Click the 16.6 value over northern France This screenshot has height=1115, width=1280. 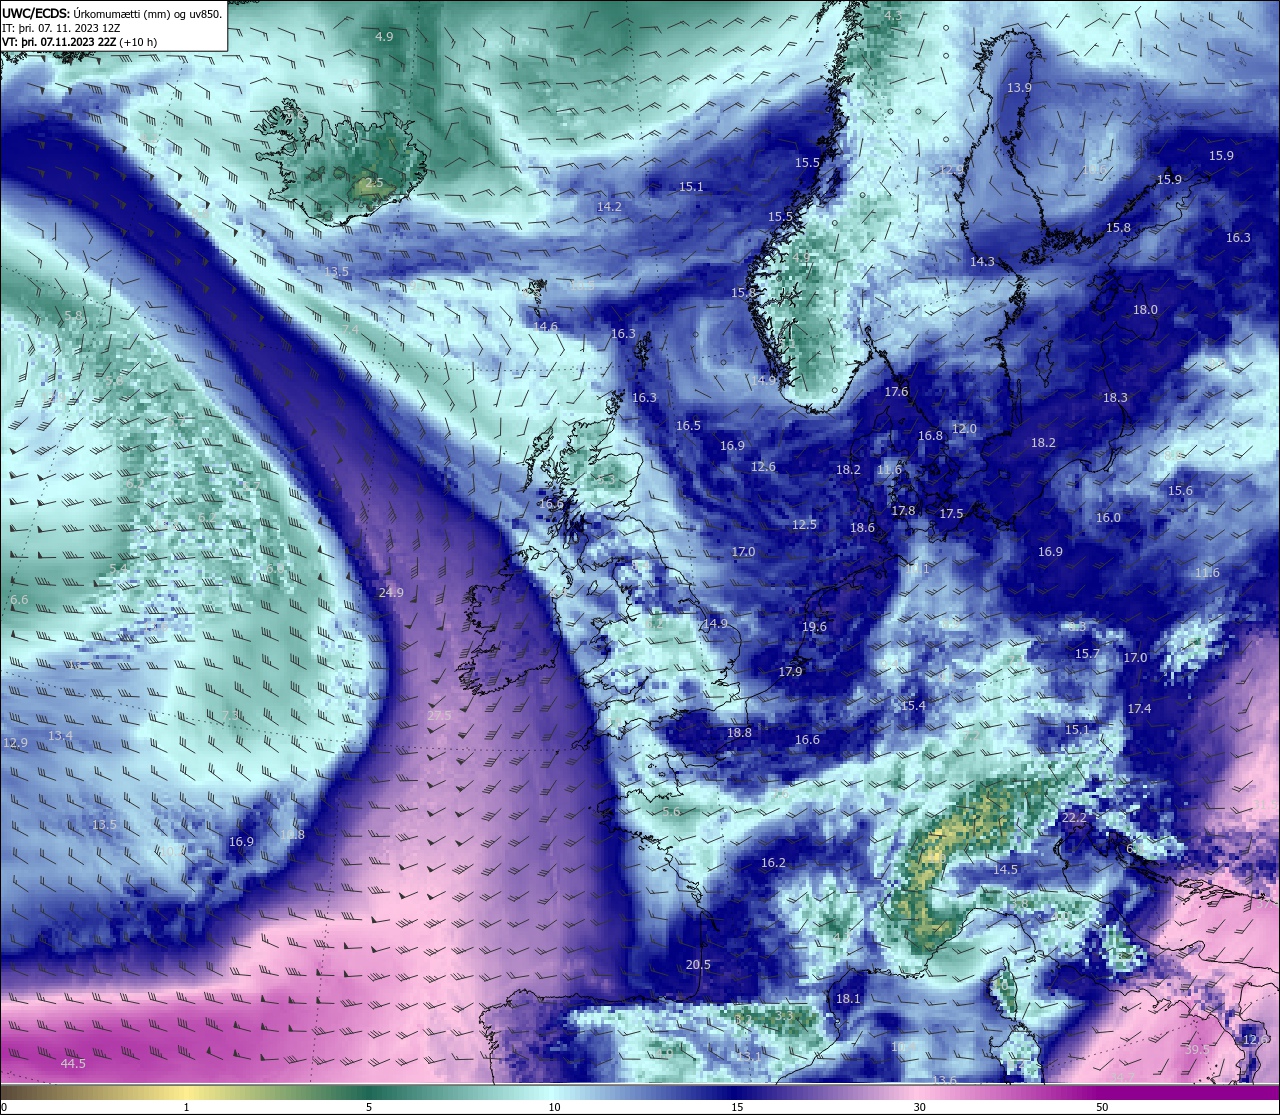807,740
